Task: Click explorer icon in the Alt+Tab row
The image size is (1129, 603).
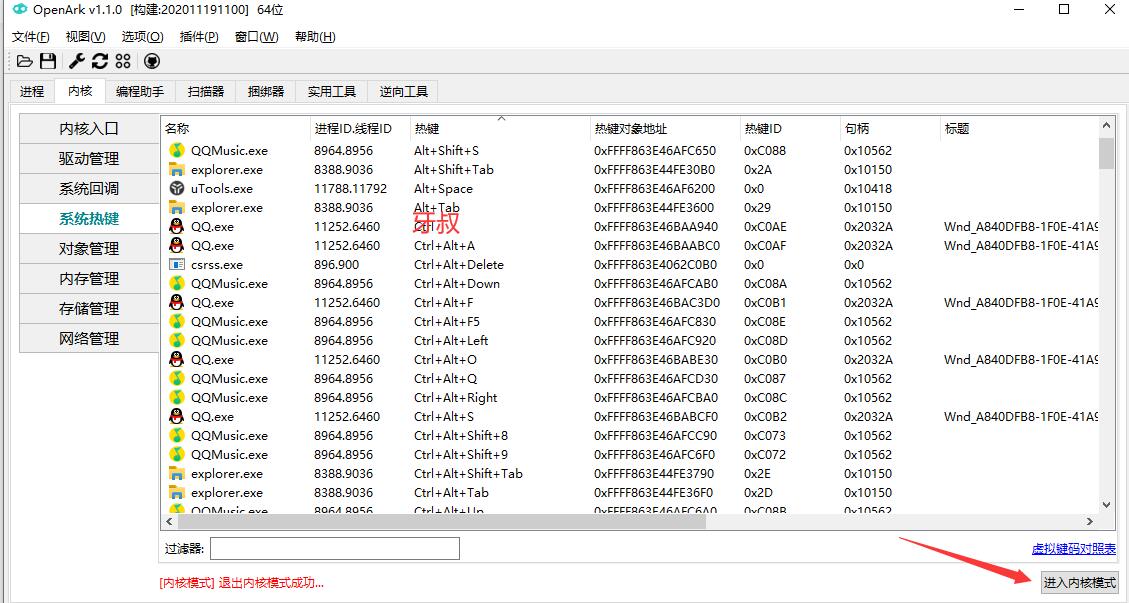Action: click(x=176, y=207)
